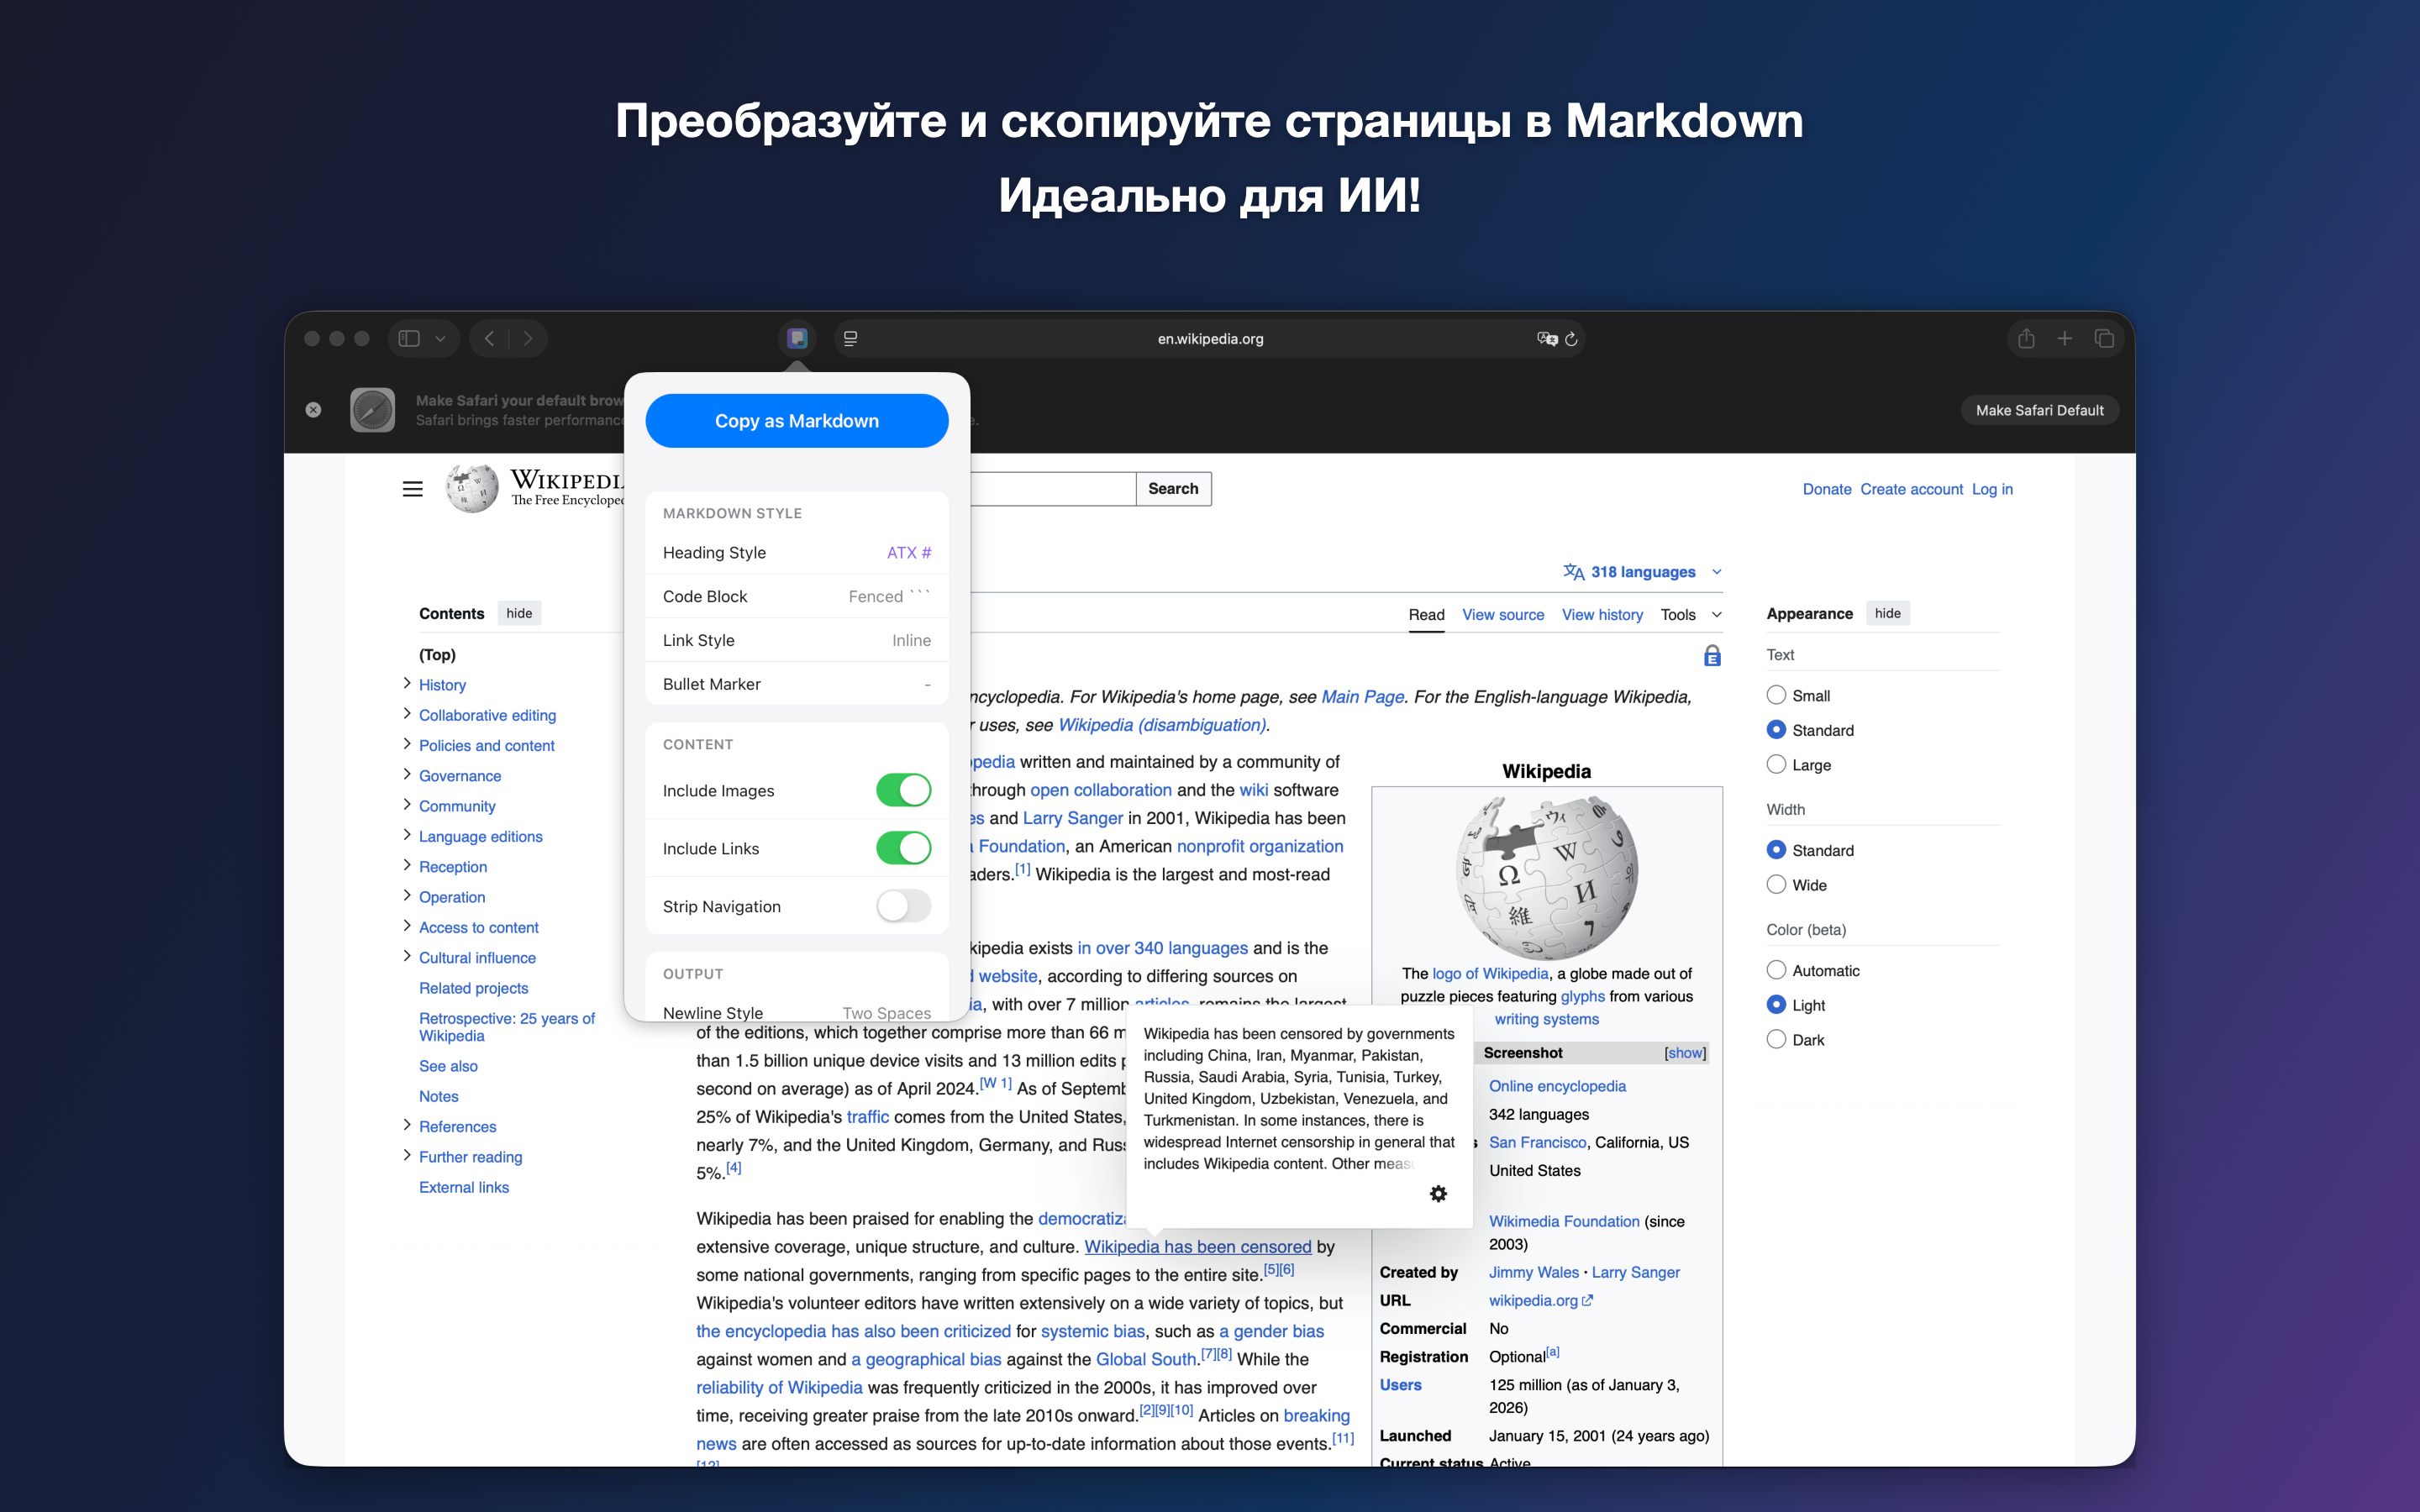Click the Copy as Markdown button
The height and width of the screenshot is (1512, 2420).
click(x=797, y=421)
